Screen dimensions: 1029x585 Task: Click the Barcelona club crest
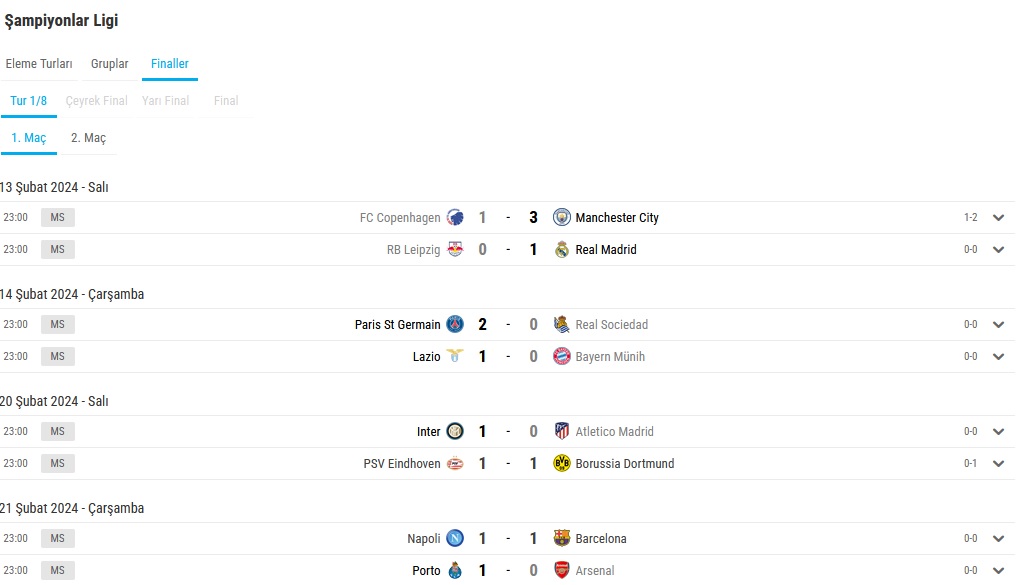tap(561, 538)
